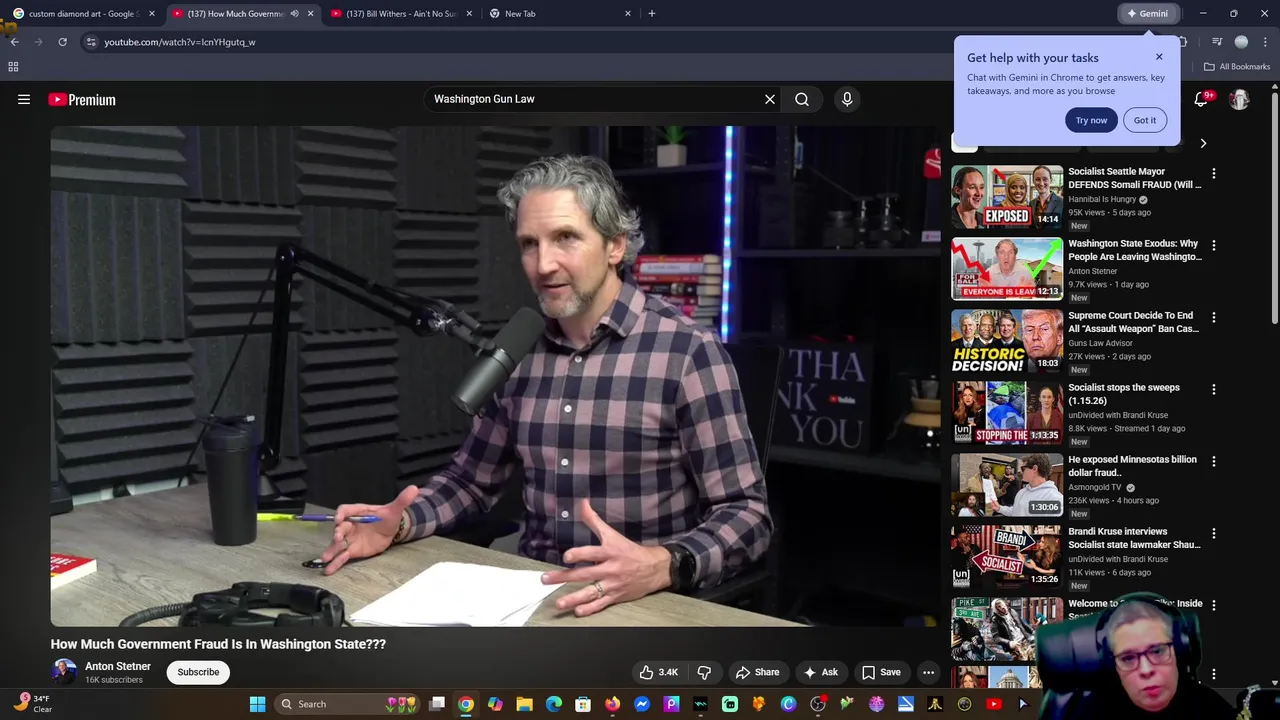The width and height of the screenshot is (1280, 720).
Task: Play Socialist Seattle Mayor DEFENDS video thumbnail
Action: click(x=1007, y=197)
